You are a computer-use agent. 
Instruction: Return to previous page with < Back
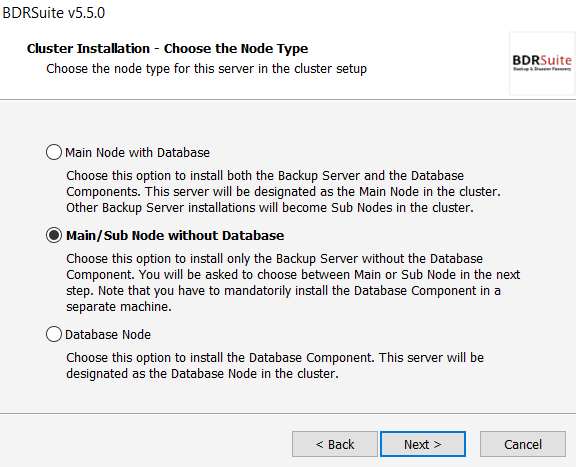click(x=335, y=444)
